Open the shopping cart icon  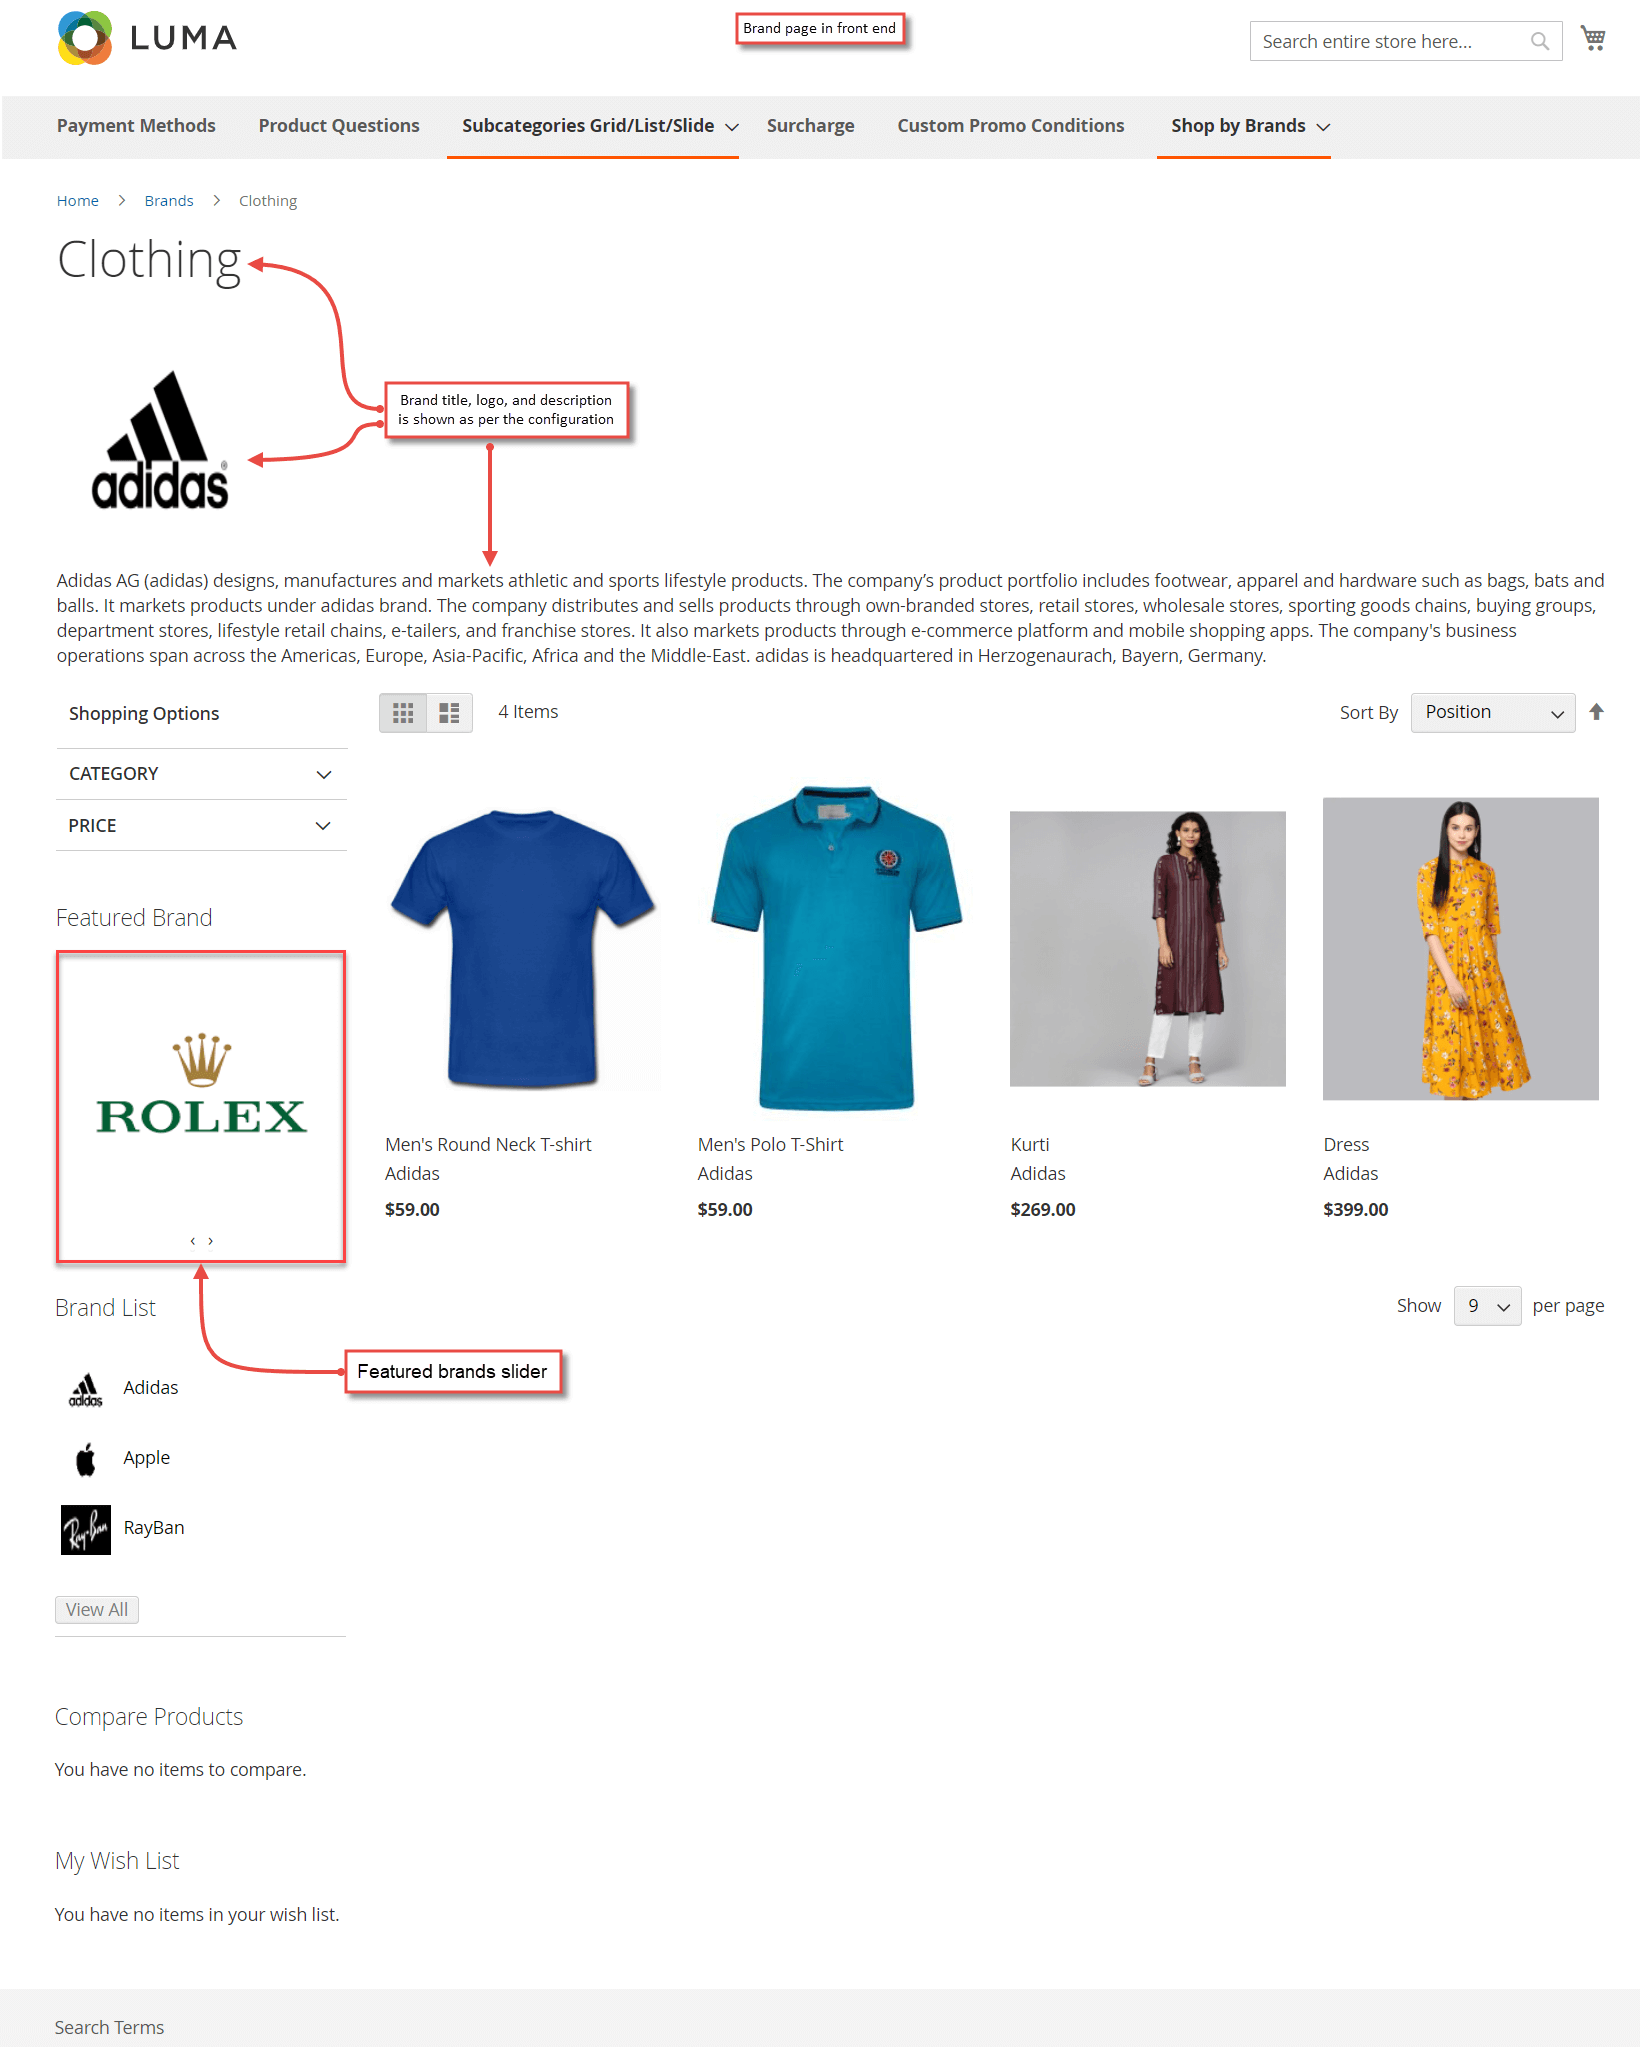click(x=1592, y=39)
